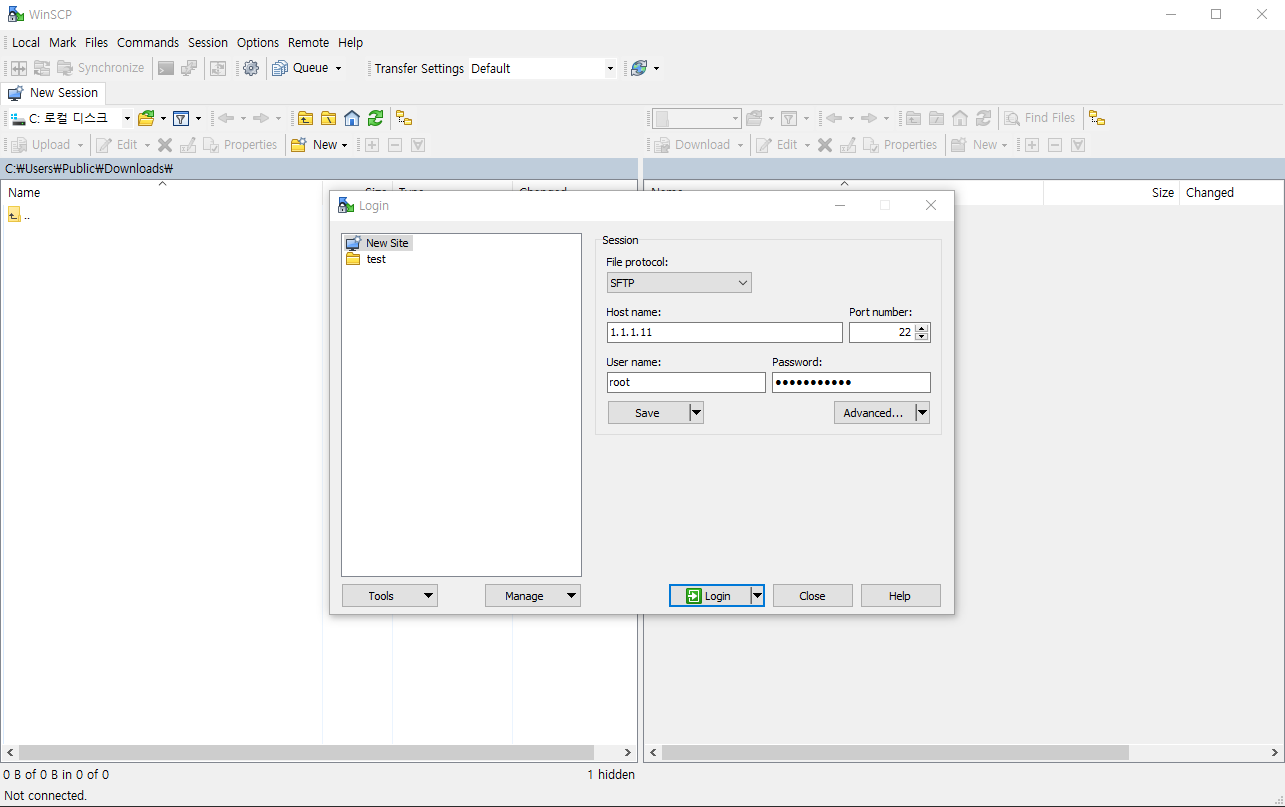Image resolution: width=1285 pixels, height=807 pixels.
Task: Increase Port number with up spinner
Action: coord(922,328)
